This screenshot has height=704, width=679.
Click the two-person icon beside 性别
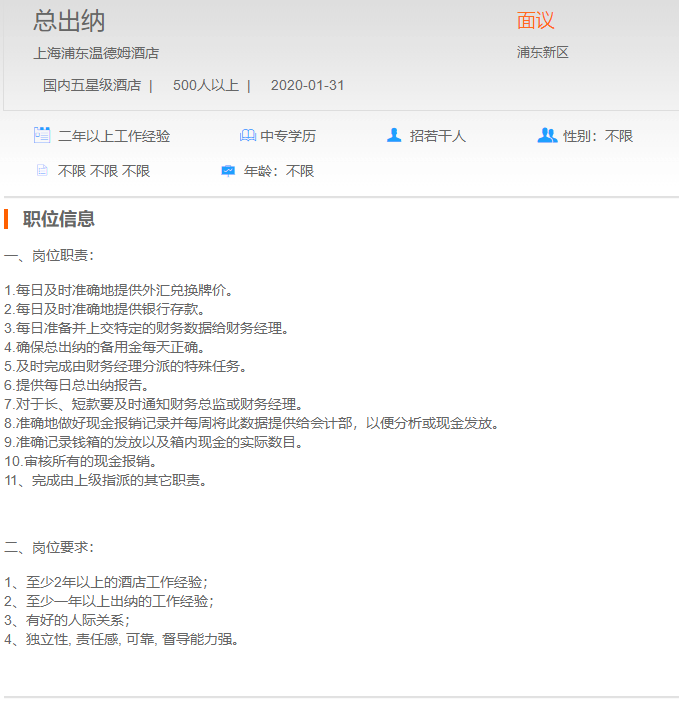(x=547, y=135)
